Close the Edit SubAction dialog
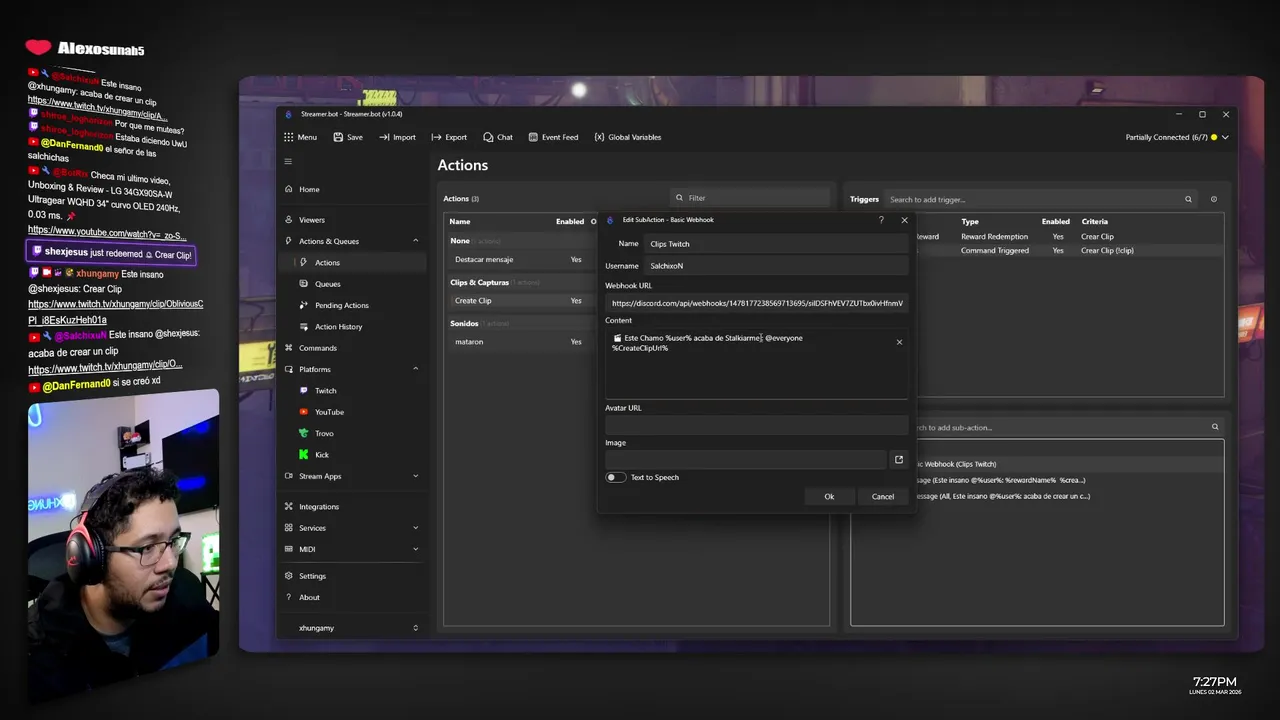 [x=904, y=220]
